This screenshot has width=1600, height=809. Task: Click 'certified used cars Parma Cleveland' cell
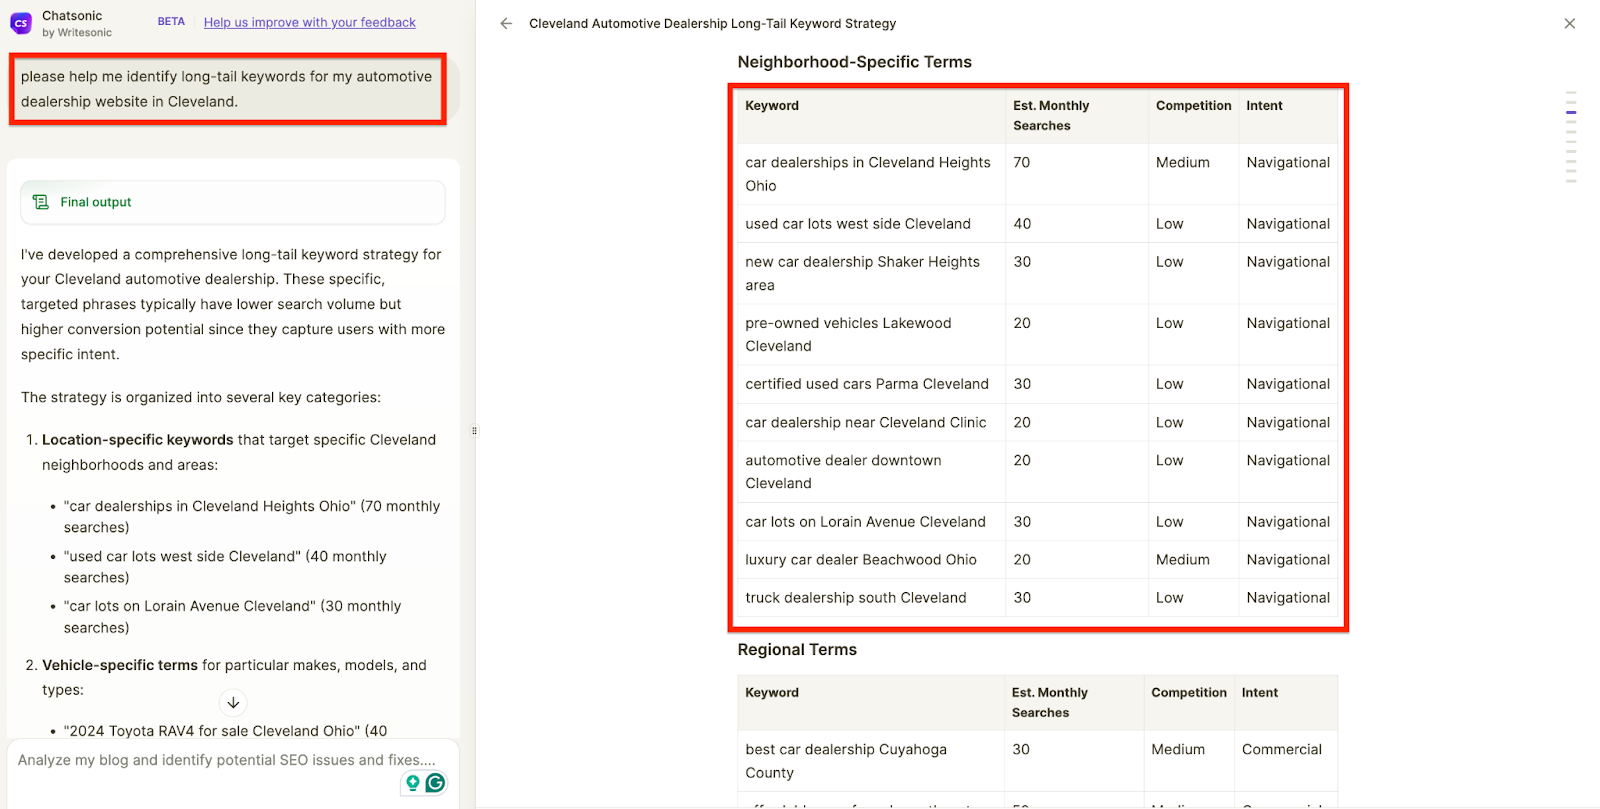(x=871, y=384)
